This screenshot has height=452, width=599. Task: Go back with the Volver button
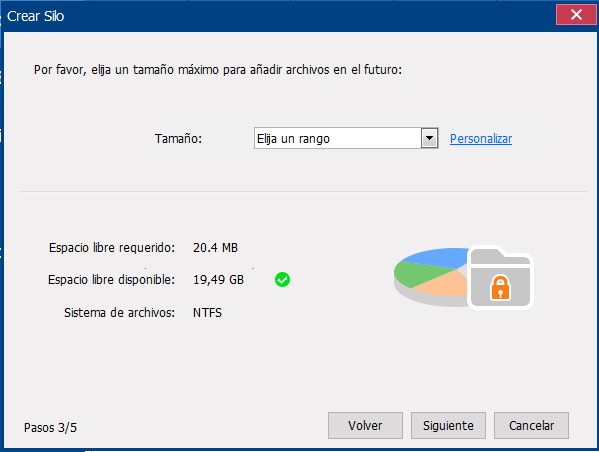(x=365, y=425)
